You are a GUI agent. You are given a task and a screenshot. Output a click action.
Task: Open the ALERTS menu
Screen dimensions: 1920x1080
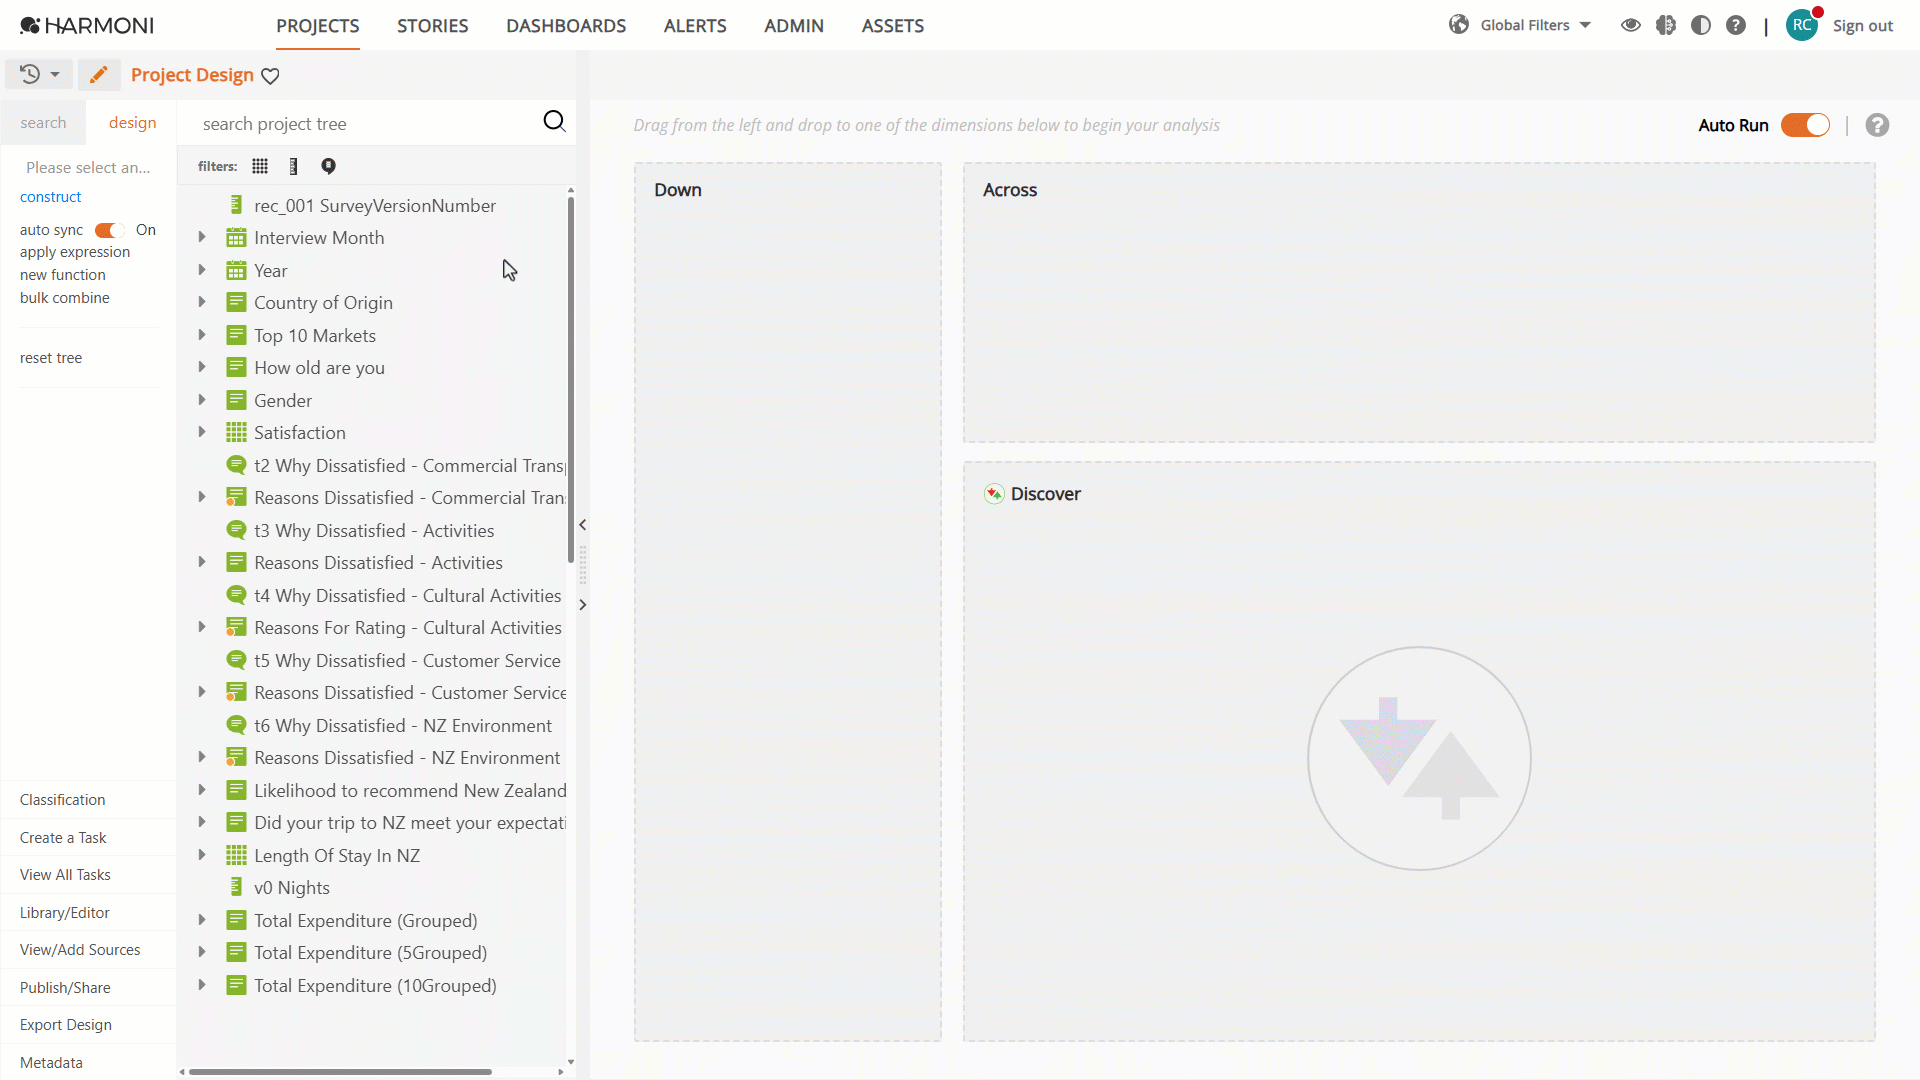click(695, 26)
